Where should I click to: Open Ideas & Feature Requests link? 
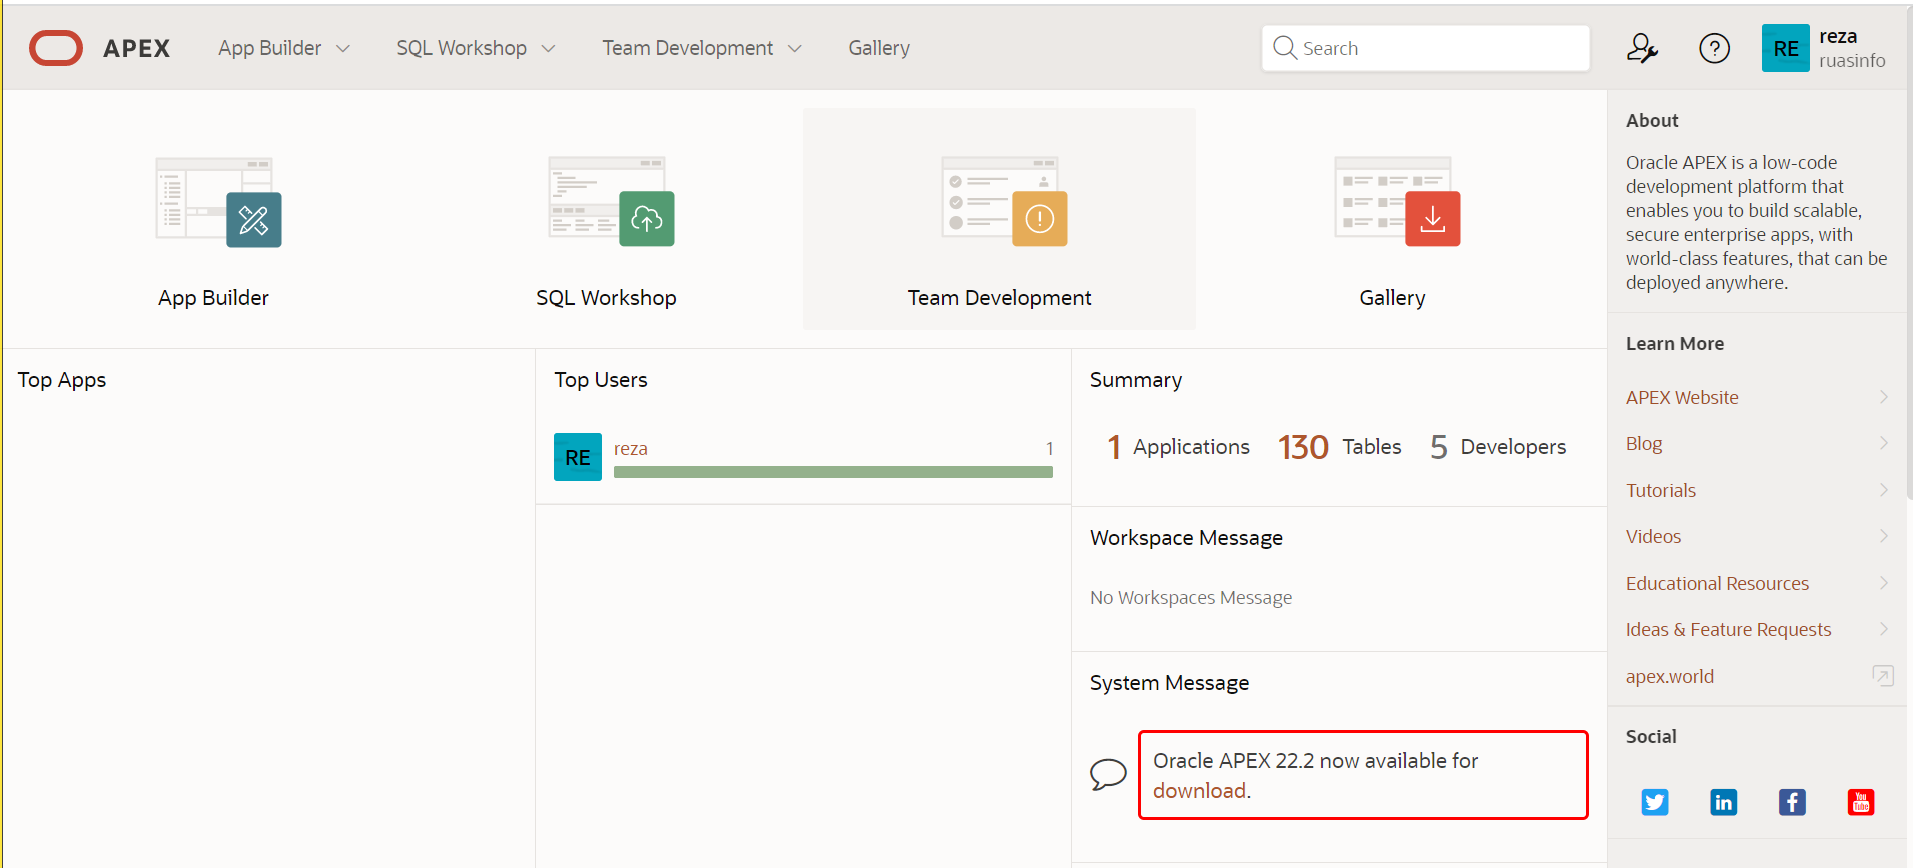point(1728,629)
